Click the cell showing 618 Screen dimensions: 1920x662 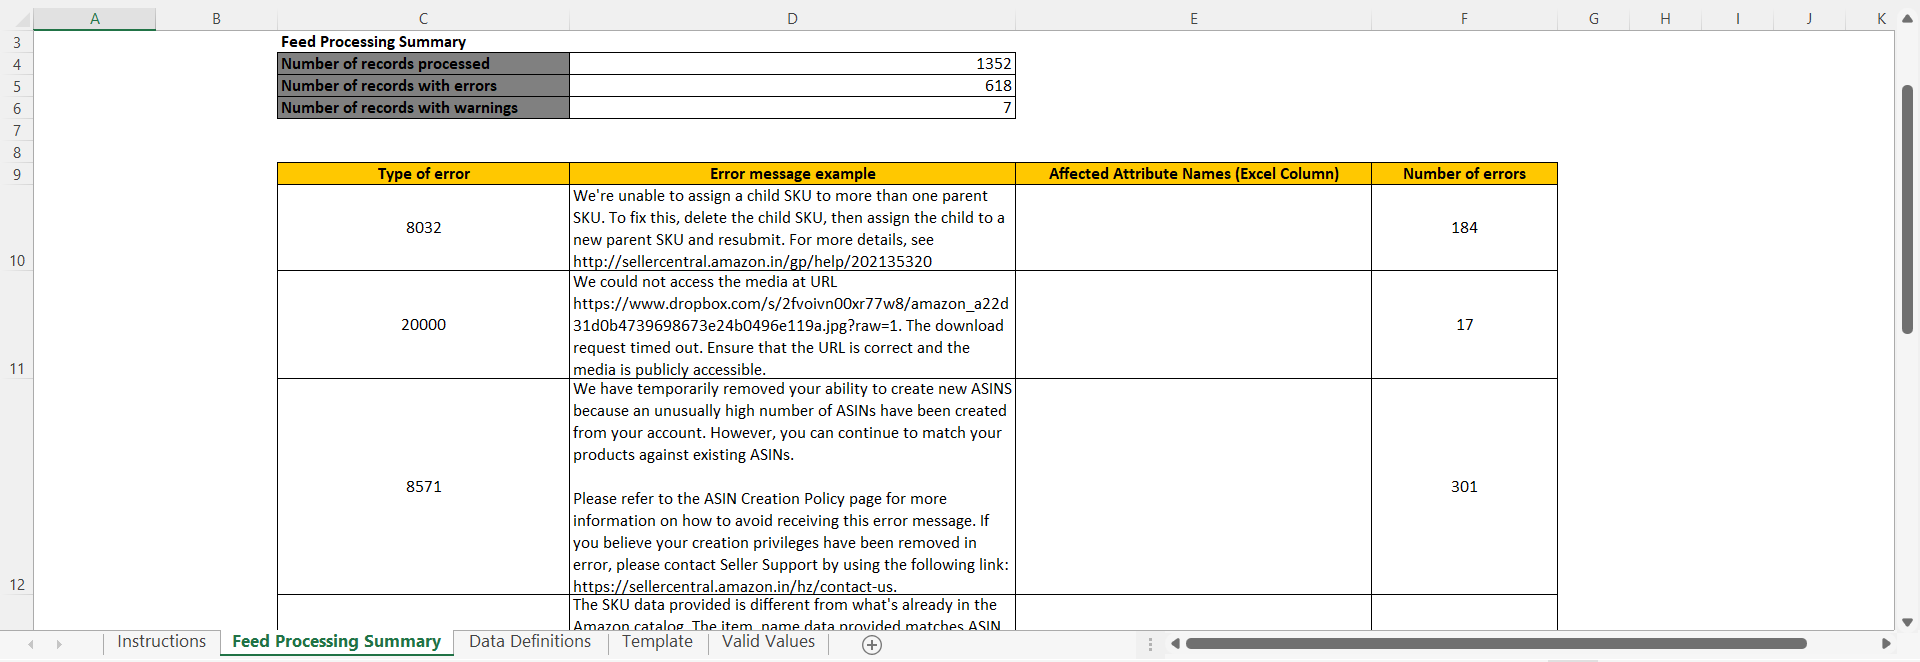(792, 86)
